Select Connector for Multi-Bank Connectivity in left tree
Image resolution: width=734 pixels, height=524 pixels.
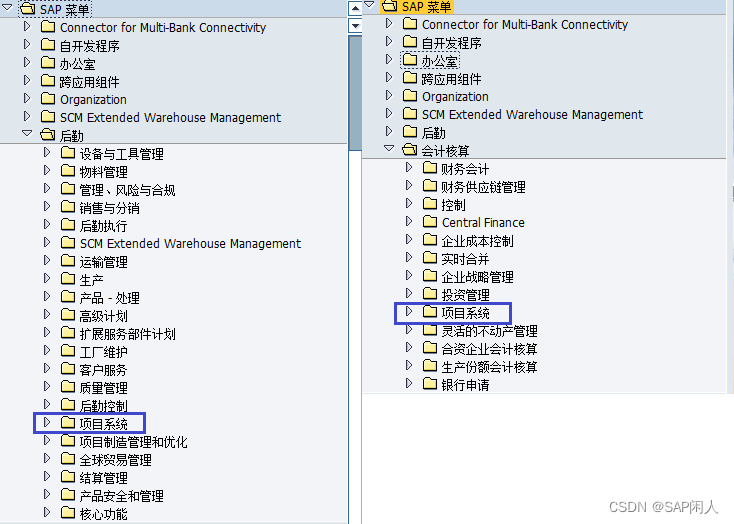point(163,28)
